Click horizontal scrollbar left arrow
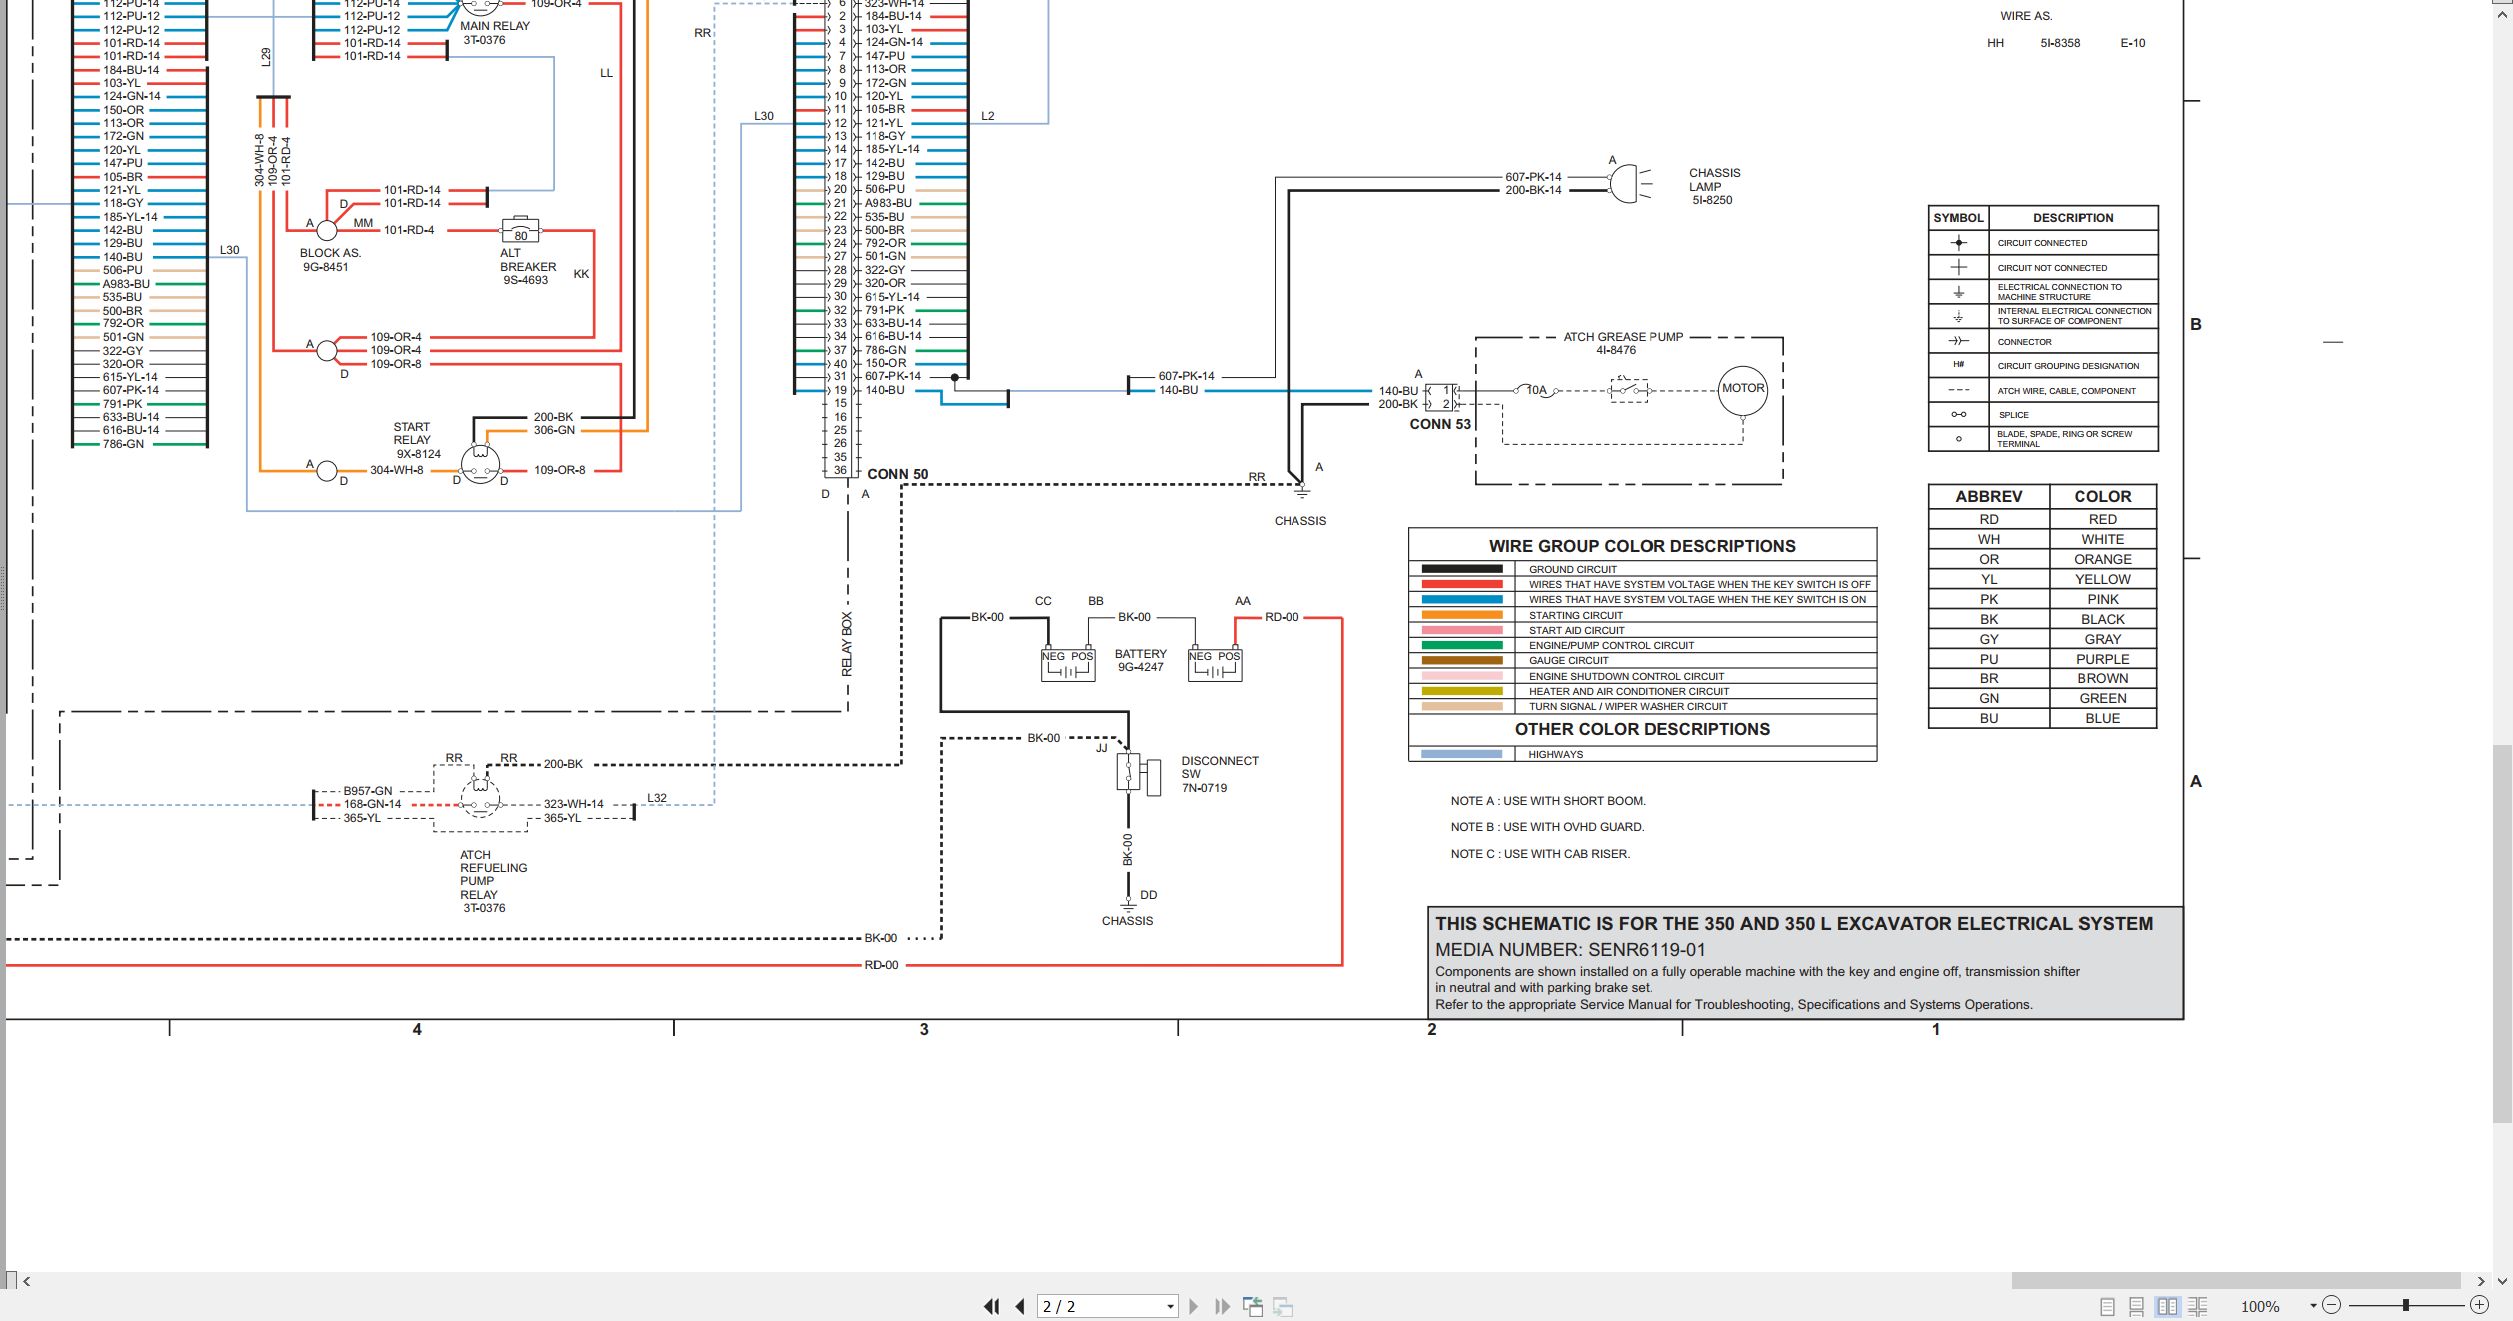This screenshot has height=1321, width=2513. pos(27,1281)
